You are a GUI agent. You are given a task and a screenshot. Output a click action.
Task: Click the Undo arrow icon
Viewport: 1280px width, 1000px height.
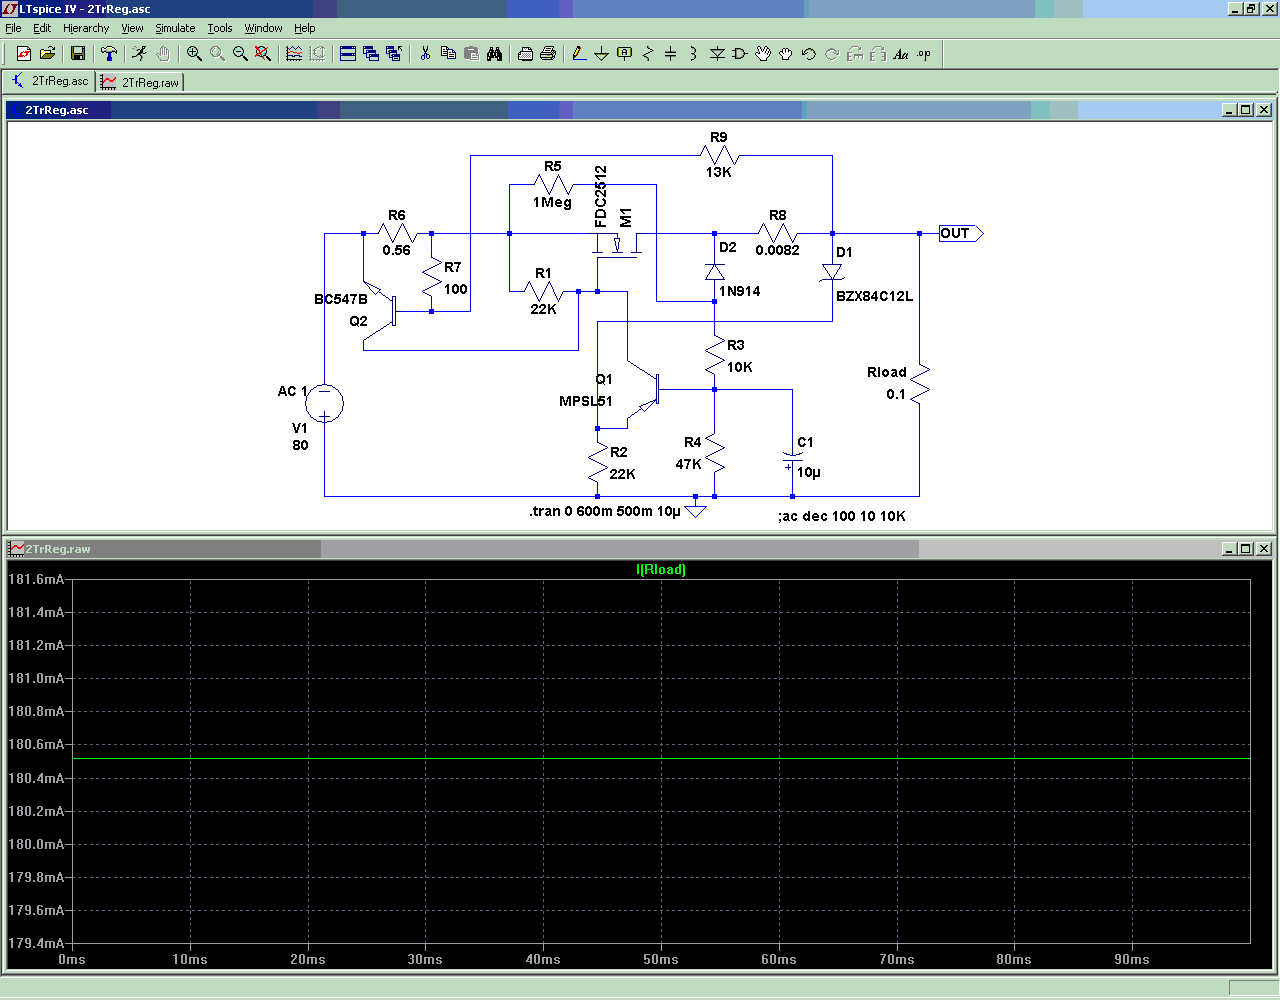tap(809, 53)
